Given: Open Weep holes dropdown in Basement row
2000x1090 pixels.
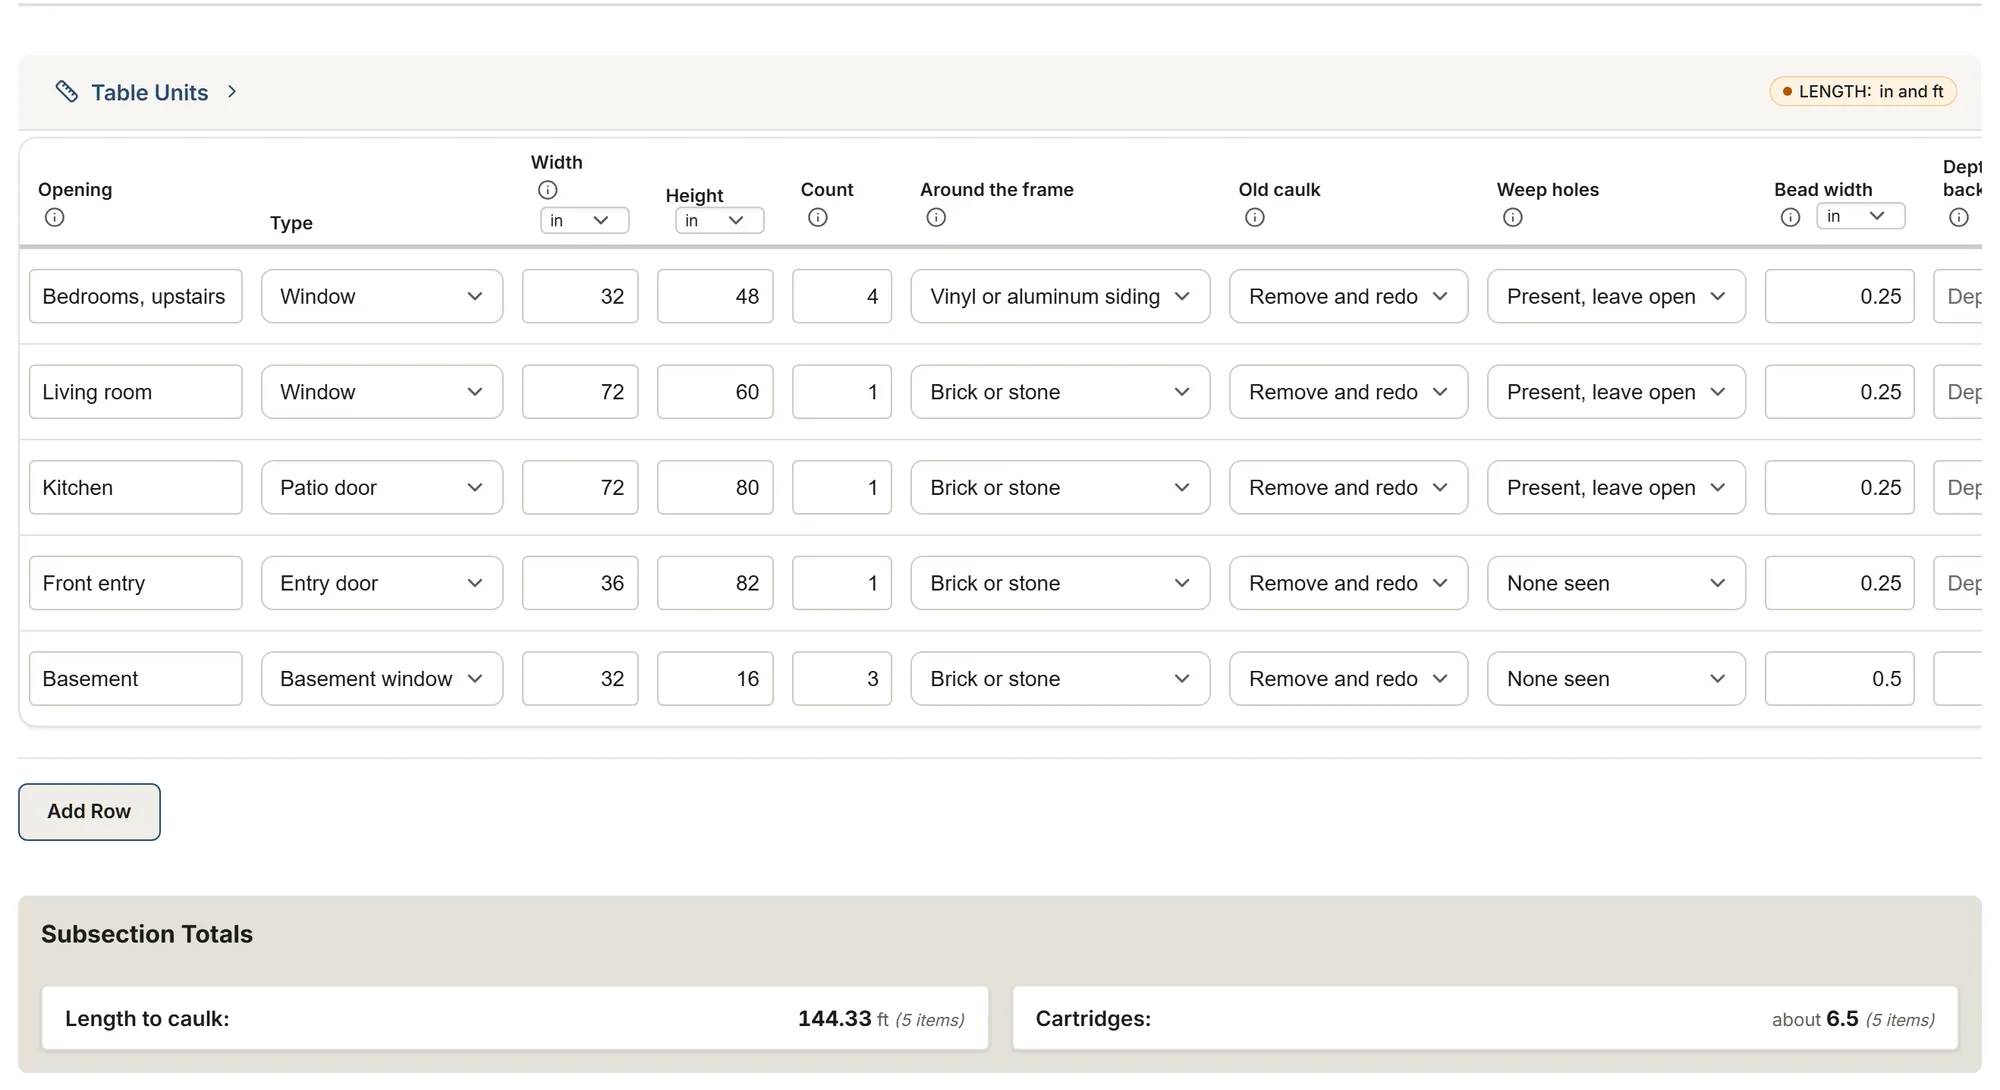Looking at the screenshot, I should 1616,679.
